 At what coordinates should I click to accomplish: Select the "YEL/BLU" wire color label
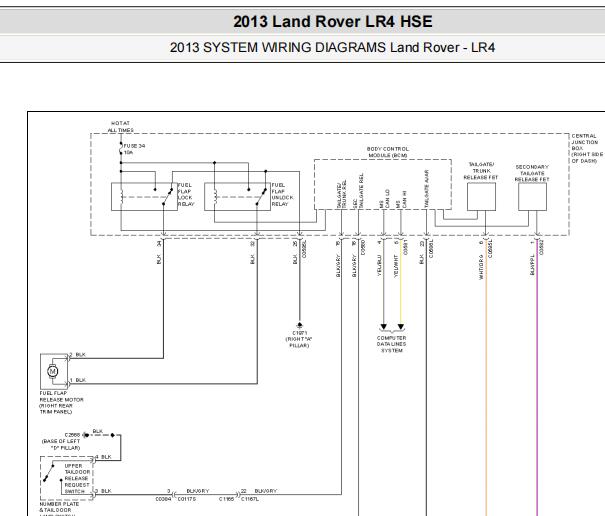click(379, 266)
